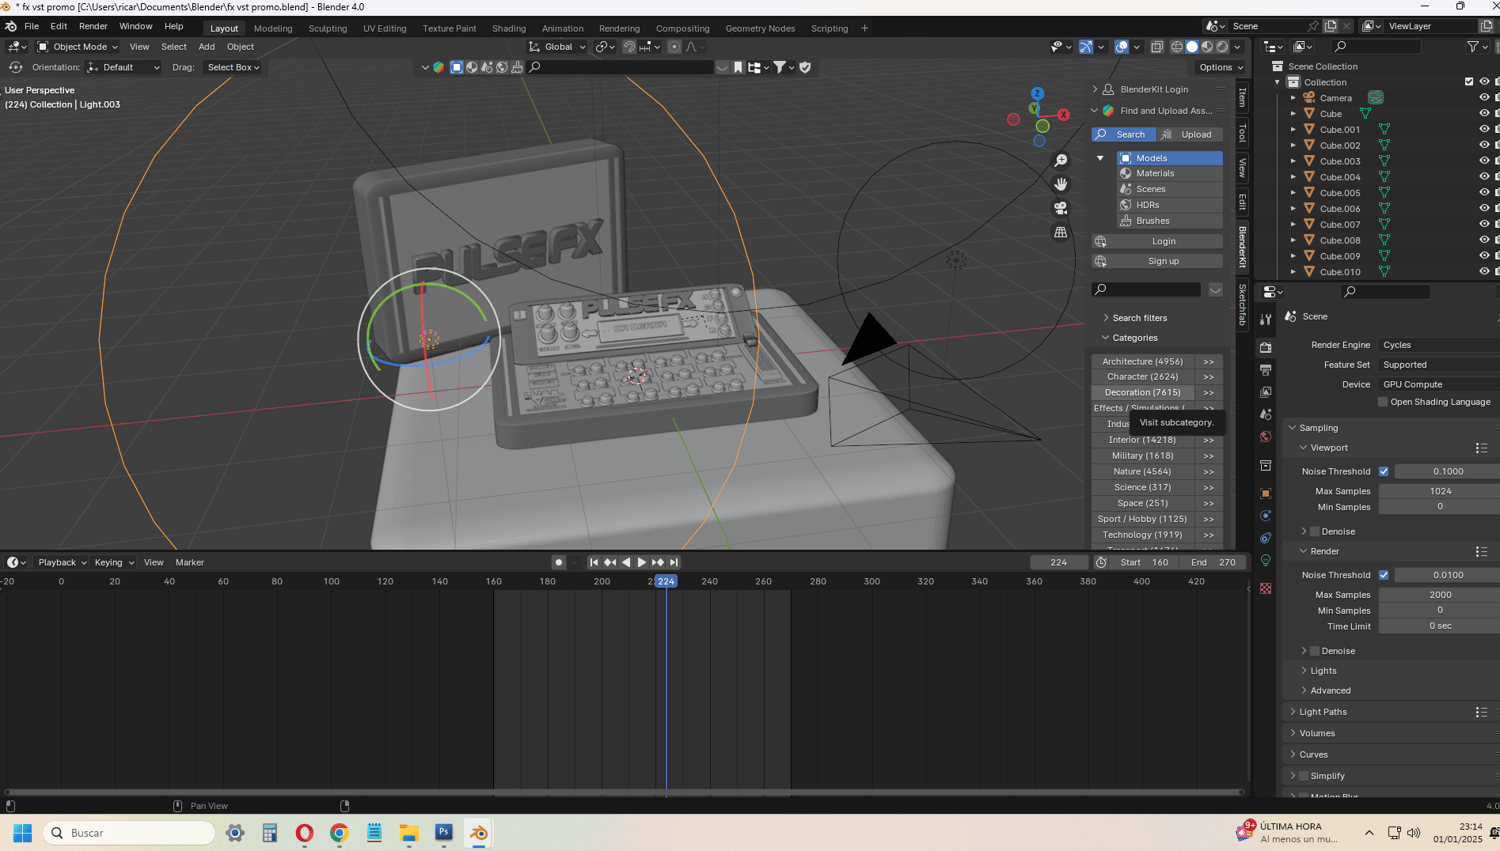Screen dimensions: 1500x851
Task: Open Photoshop from the Windows taskbar
Action: [x=444, y=833]
